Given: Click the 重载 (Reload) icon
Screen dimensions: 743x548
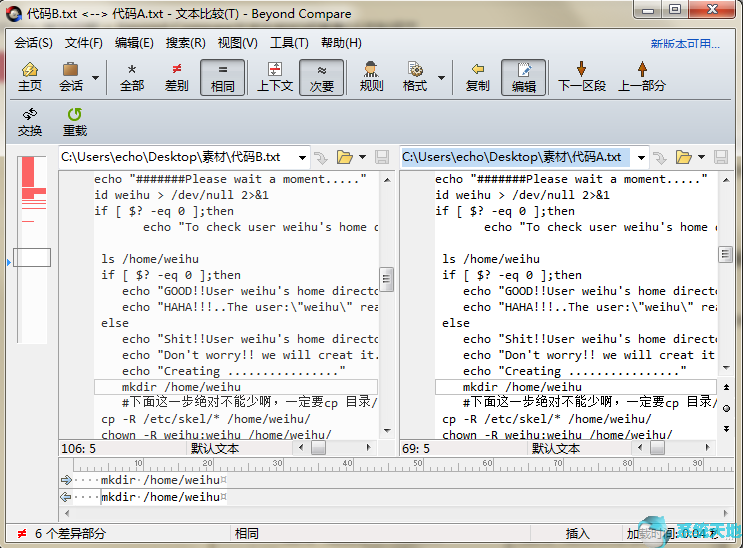Looking at the screenshot, I should pyautogui.click(x=75, y=122).
